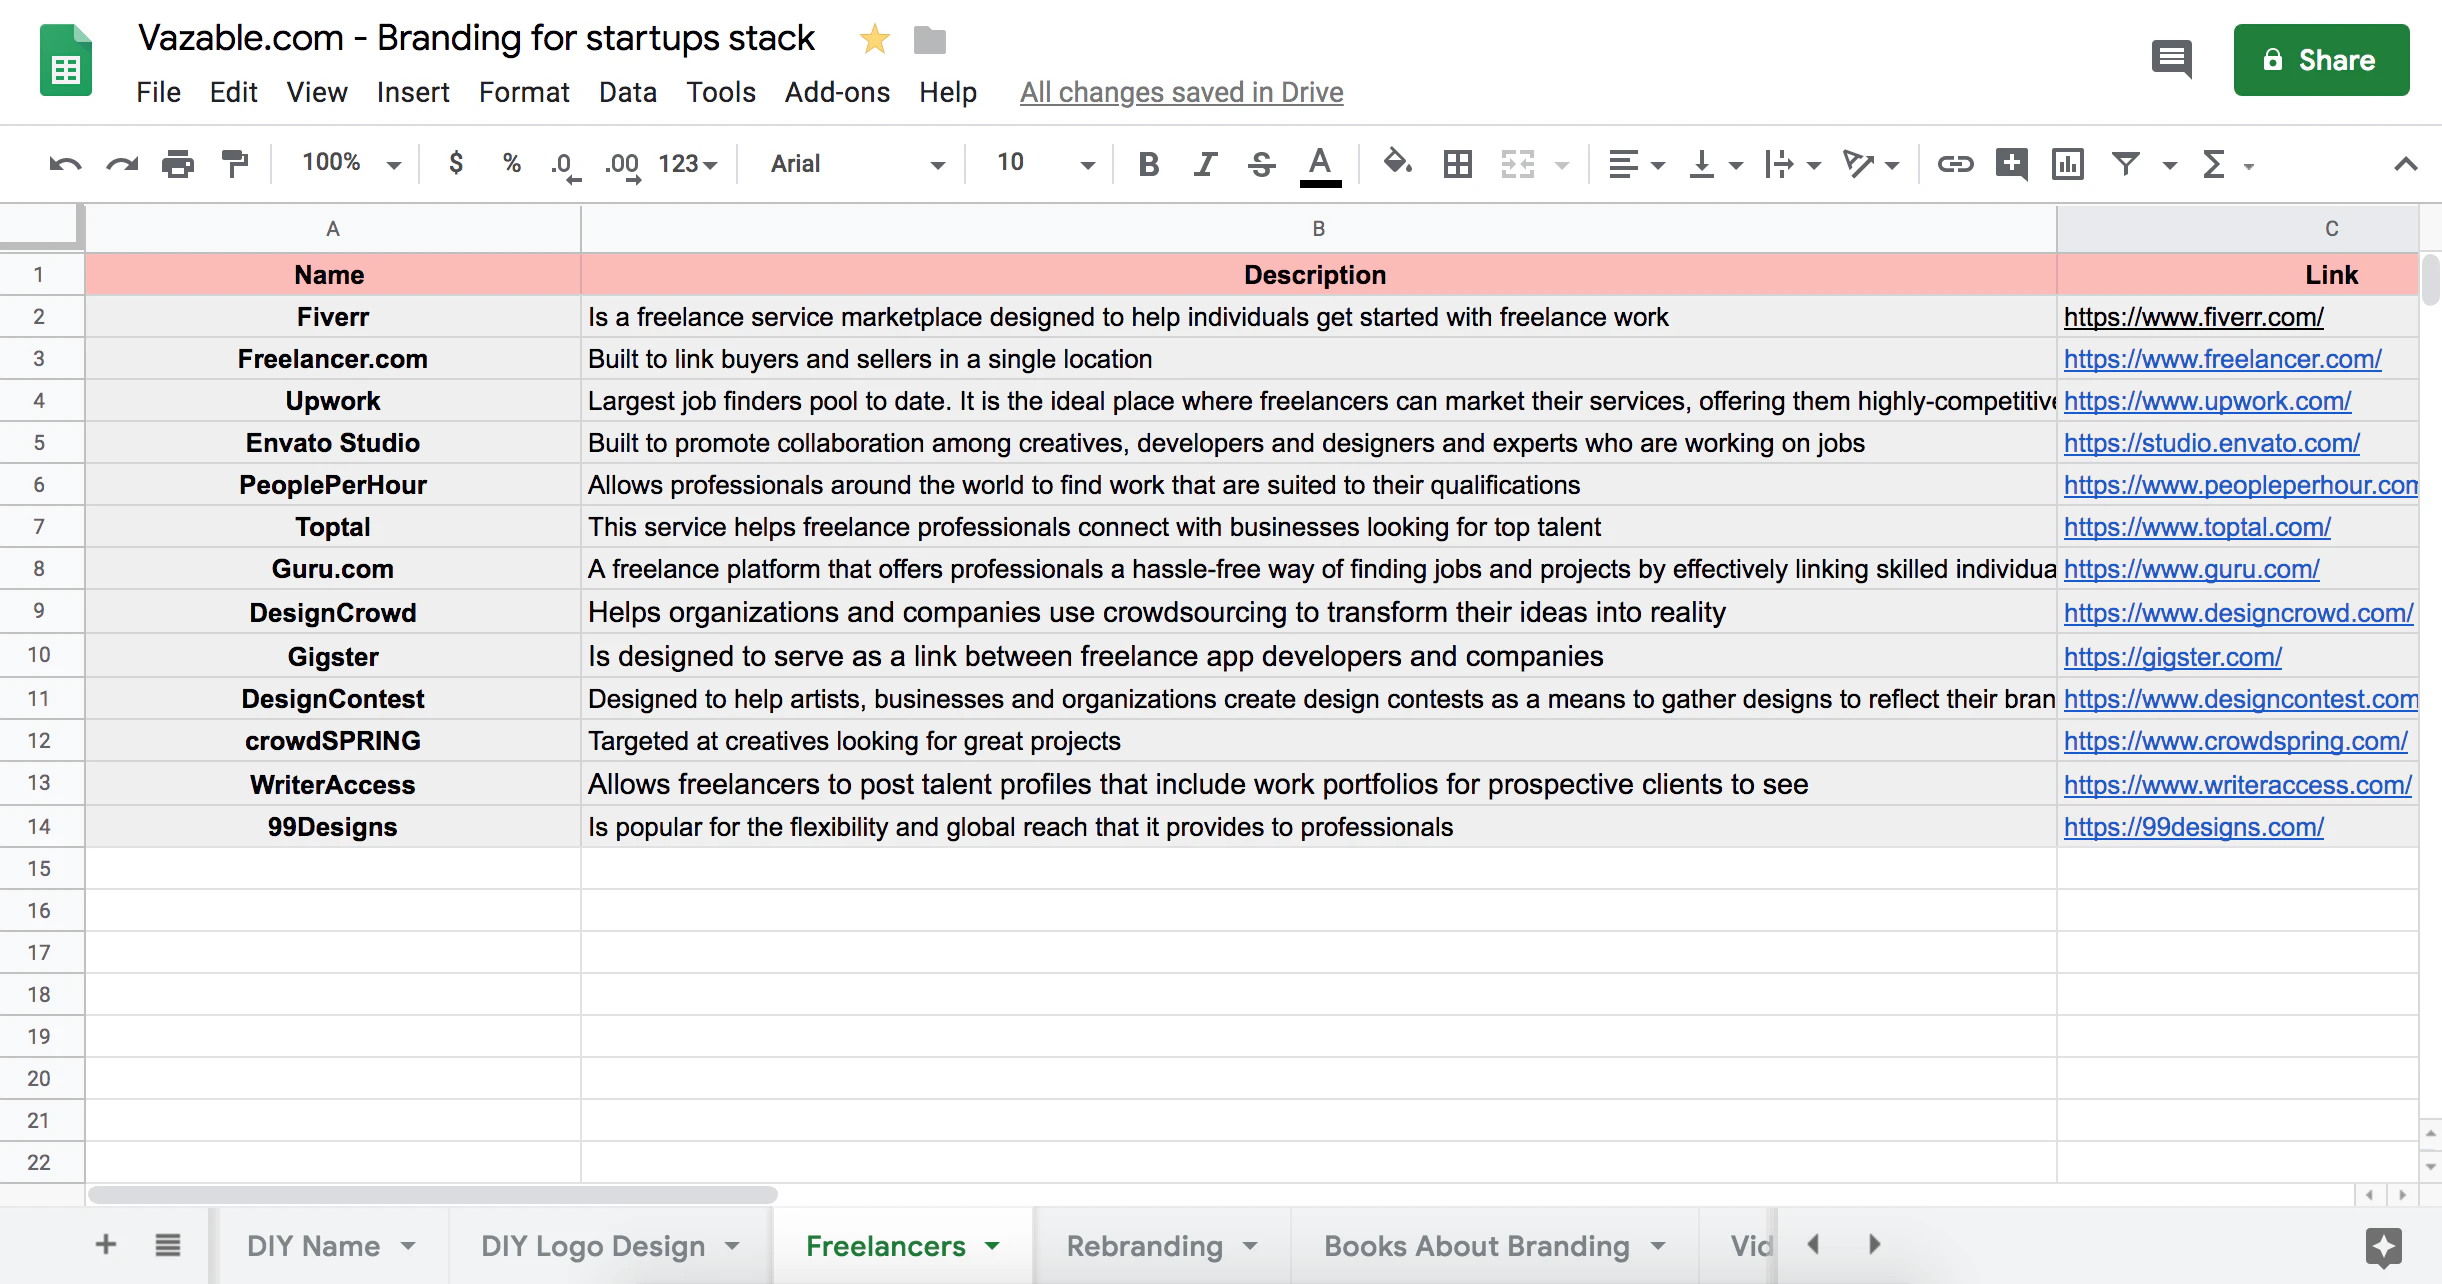Open the Functions (sigma) menu

(2215, 163)
